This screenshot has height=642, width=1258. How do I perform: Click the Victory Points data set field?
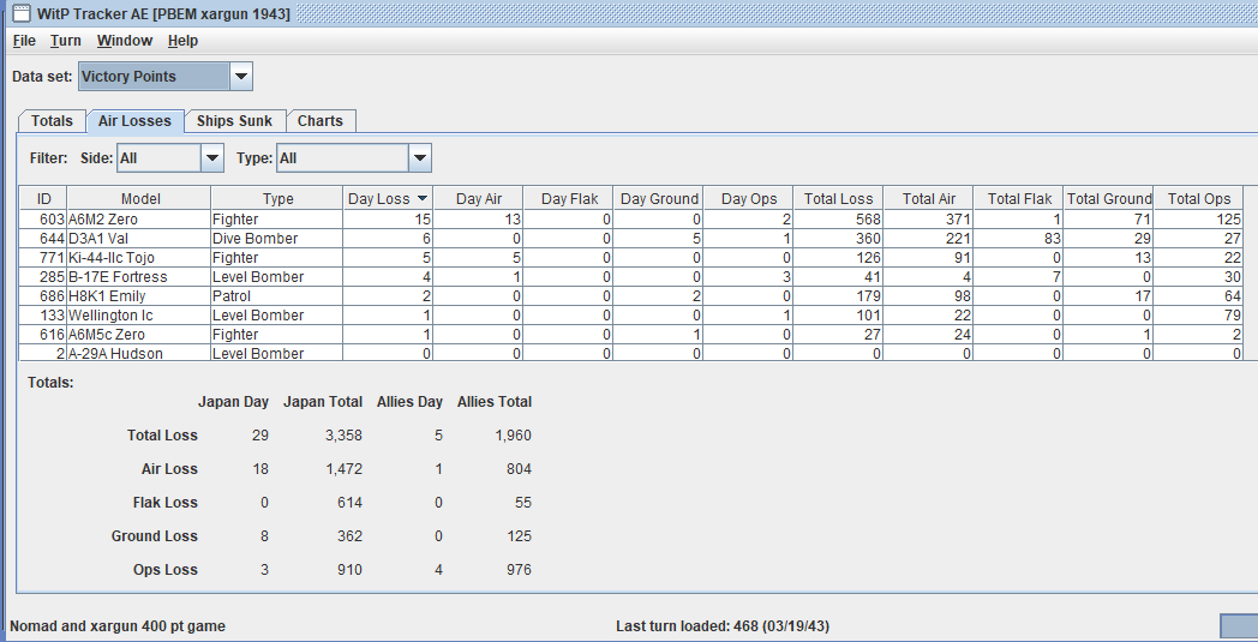tap(154, 76)
